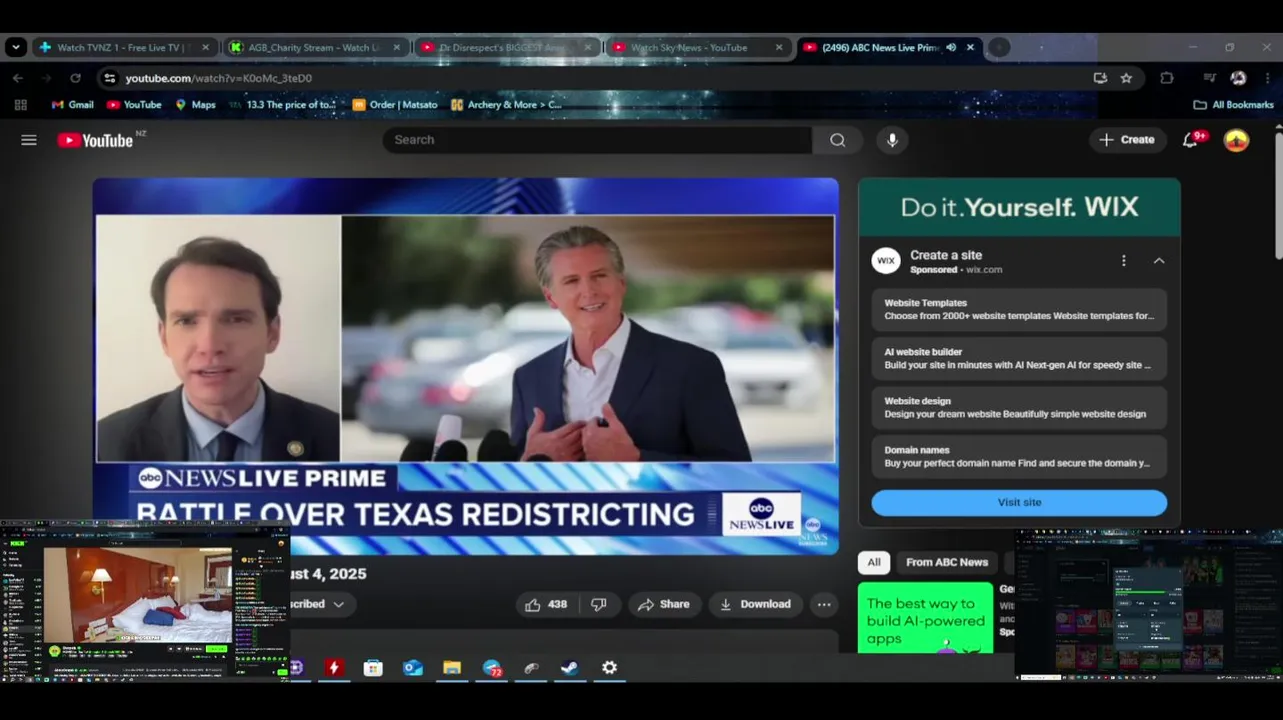Viewport: 1283px width, 720px height.
Task: Open Domain names ad link
Action: [1019, 456]
